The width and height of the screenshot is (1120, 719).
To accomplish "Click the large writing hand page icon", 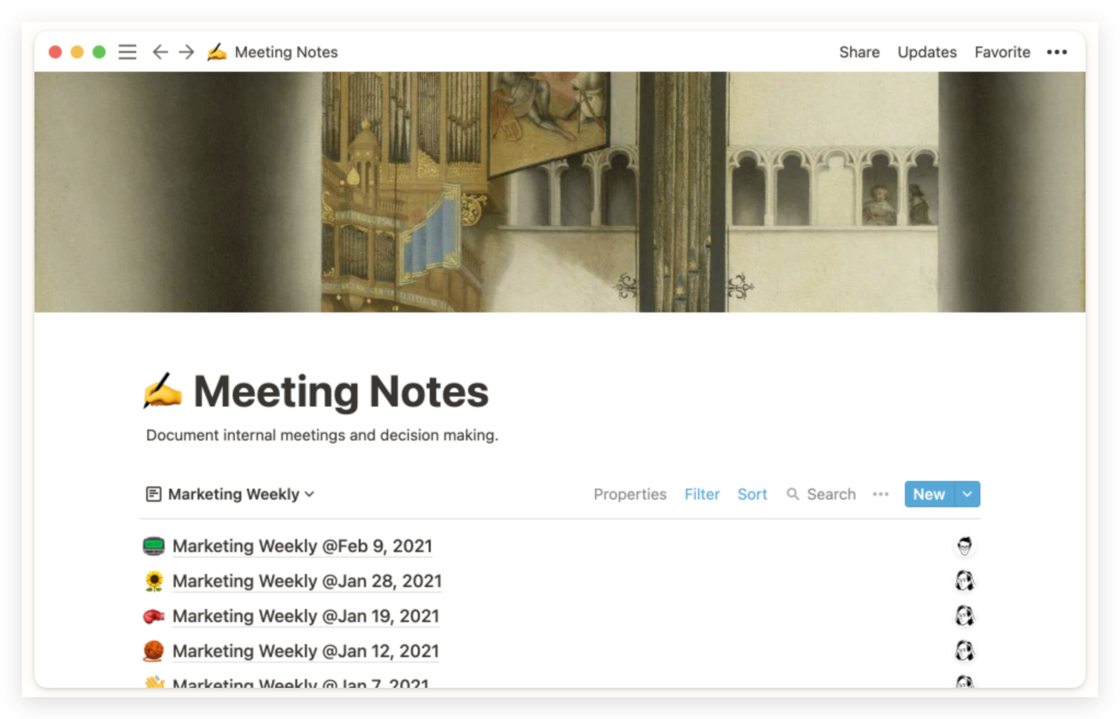I will pyautogui.click(x=162, y=391).
